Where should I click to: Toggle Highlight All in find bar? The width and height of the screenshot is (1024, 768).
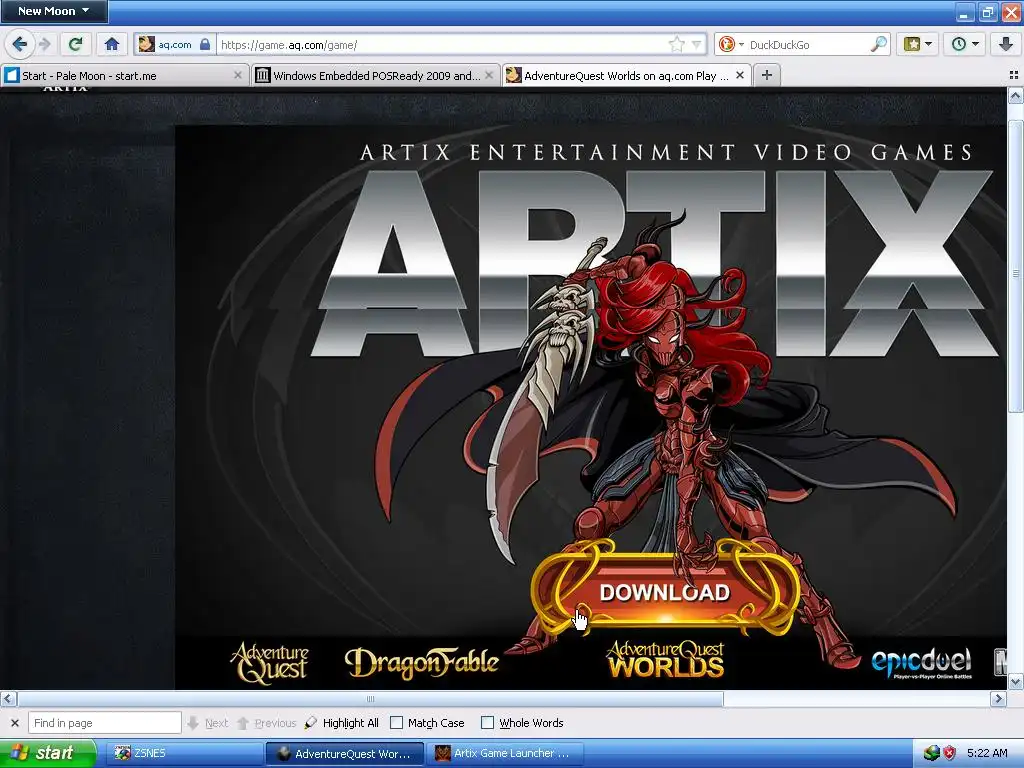(342, 723)
